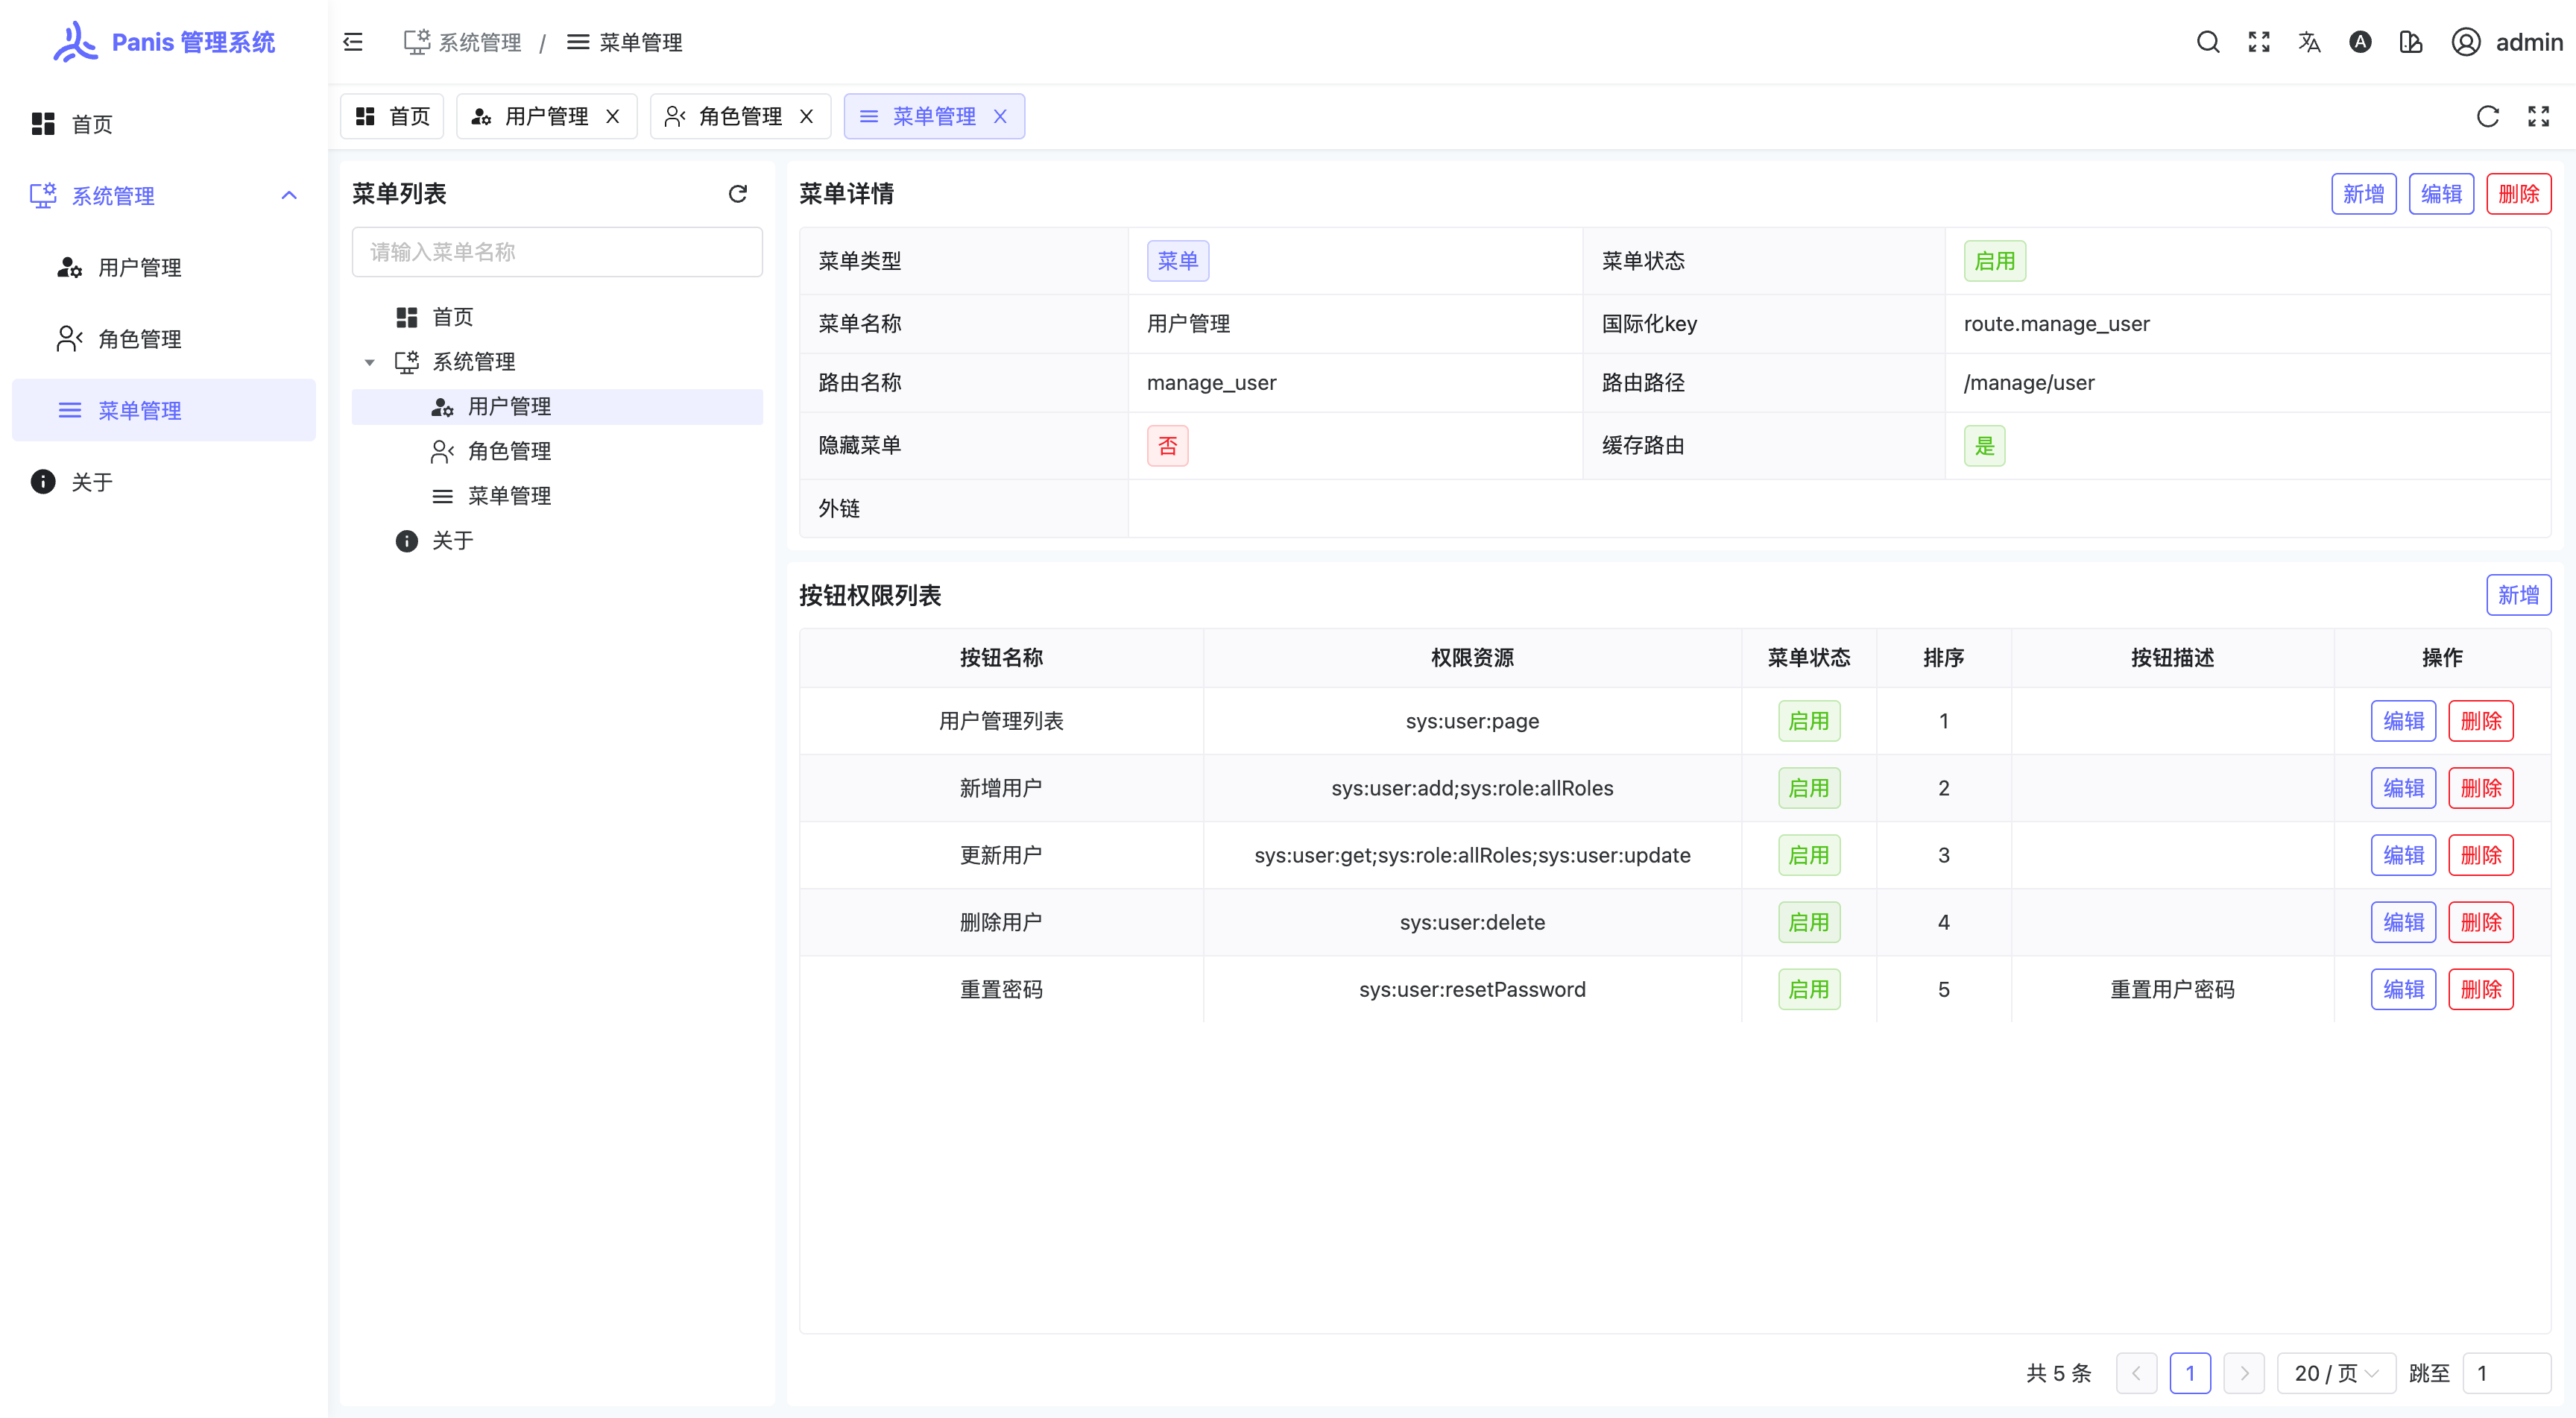2576x1418 pixels.
Task: Collapse 系统管理 sidebar group chevron
Action: [289, 196]
